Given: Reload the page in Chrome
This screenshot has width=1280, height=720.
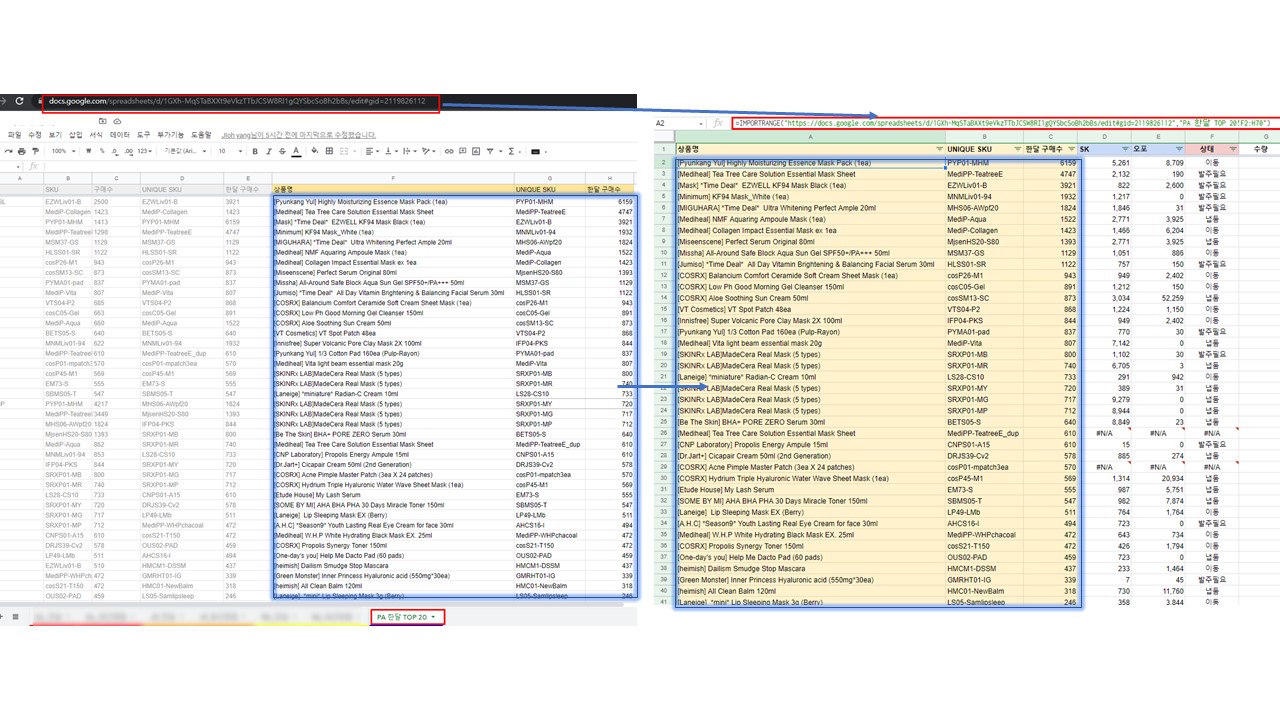Looking at the screenshot, I should 19,101.
